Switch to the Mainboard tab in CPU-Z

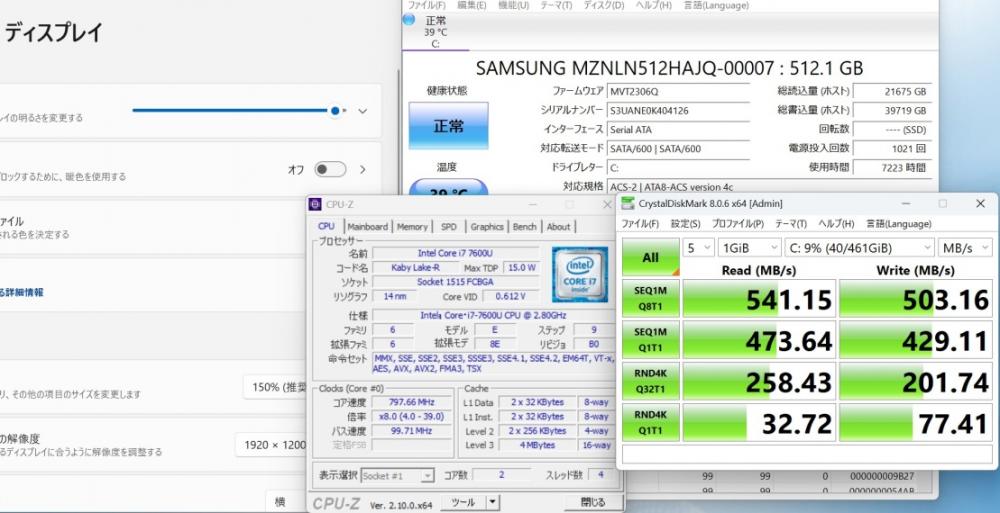[367, 227]
